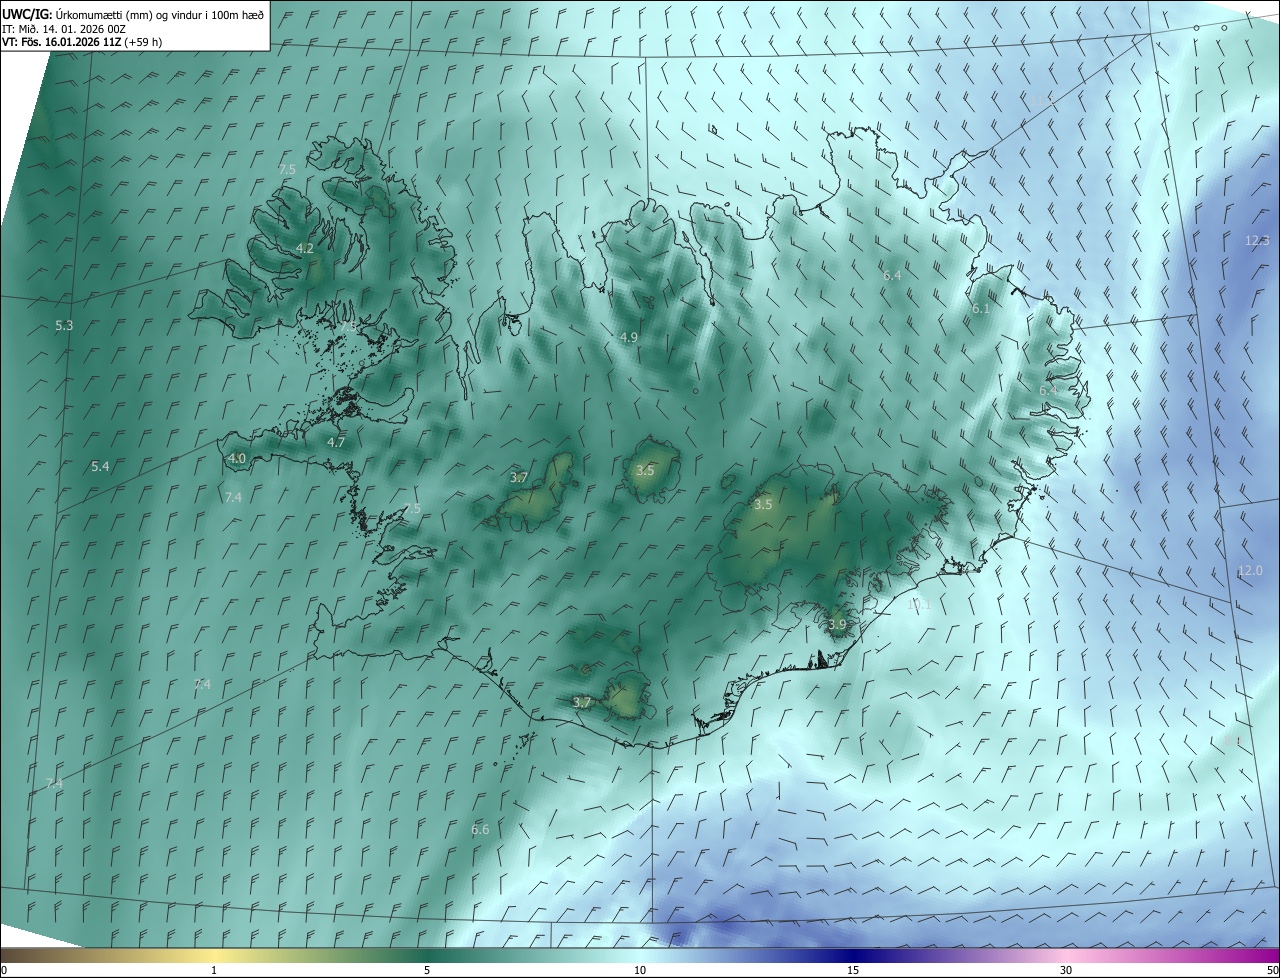Click the 5.3 value over the western sea
Screen dimensions: 1280x978
(x=64, y=326)
